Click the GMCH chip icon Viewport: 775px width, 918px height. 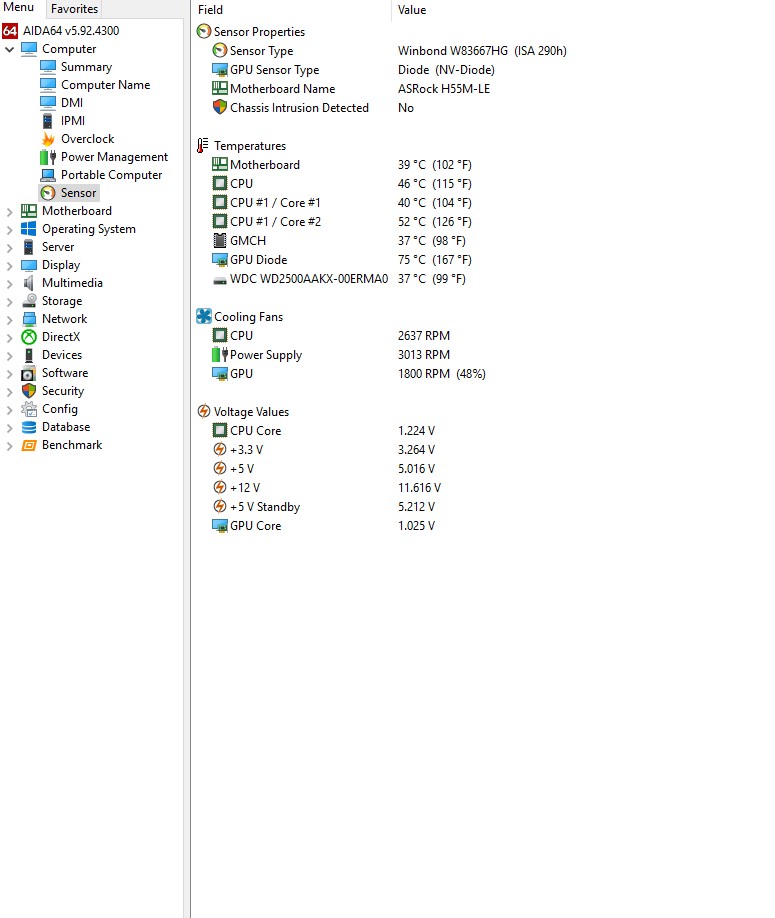click(220, 240)
